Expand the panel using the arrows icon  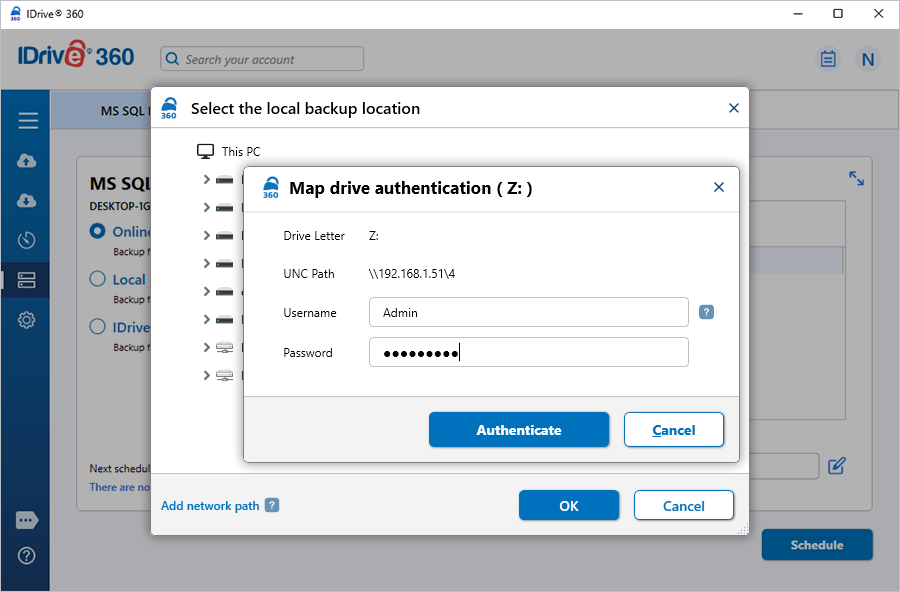(x=856, y=178)
